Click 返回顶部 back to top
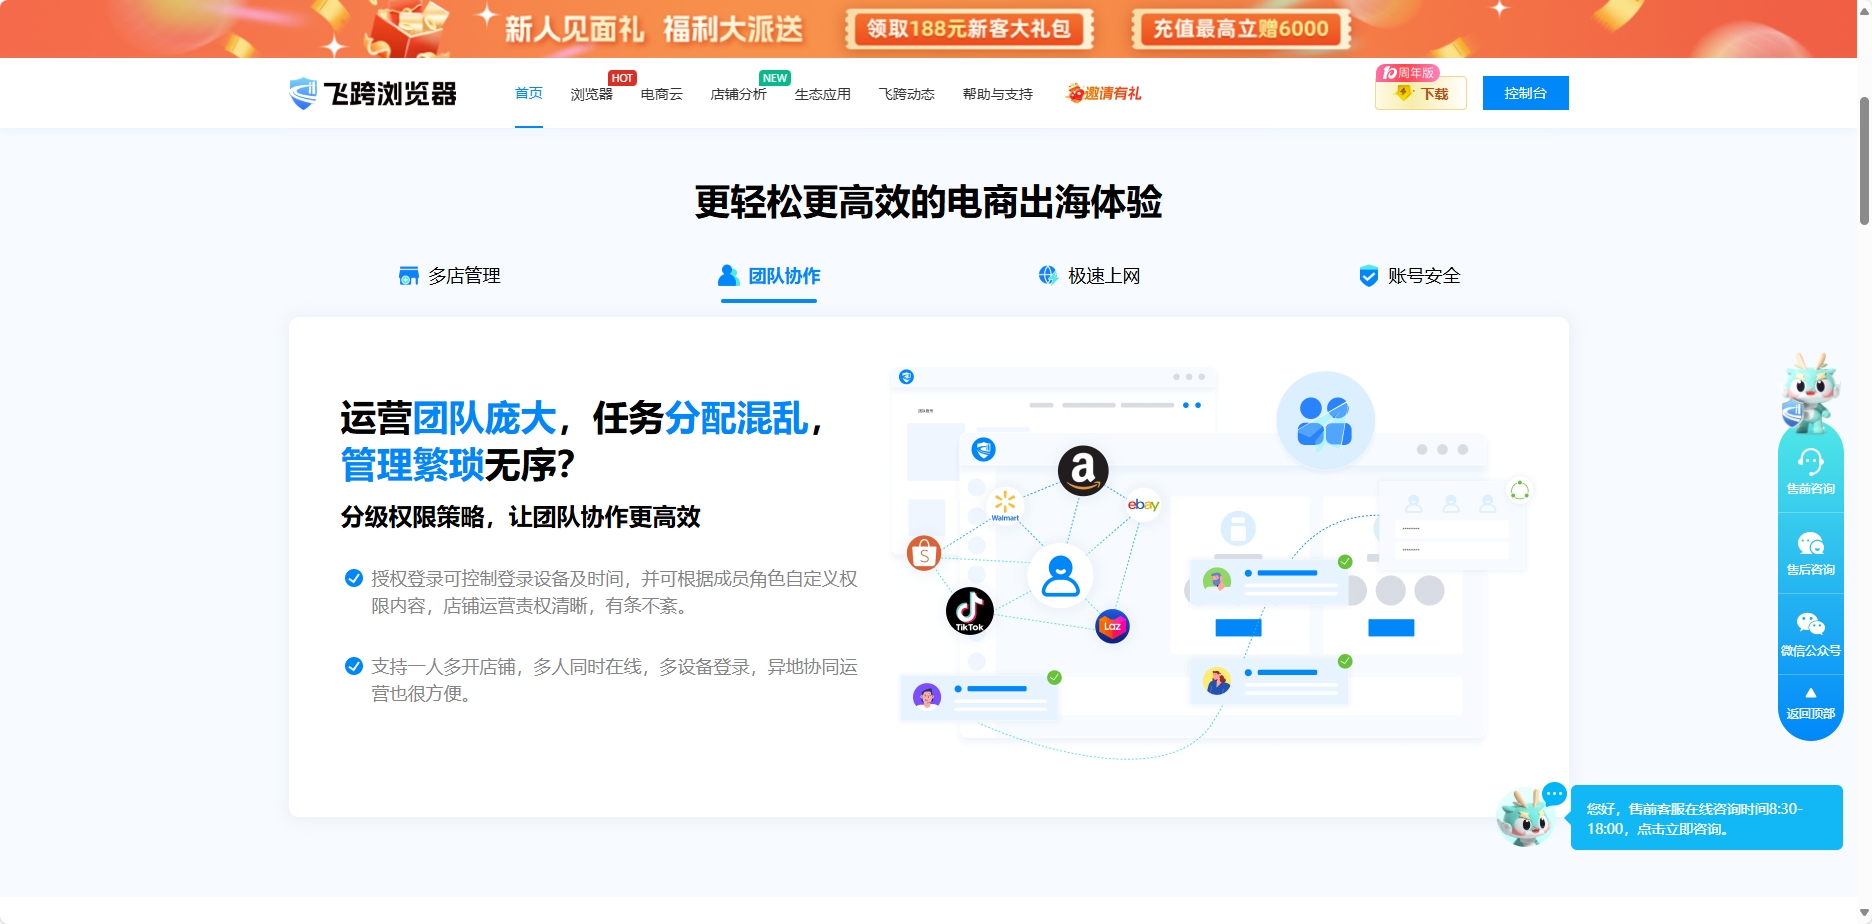1872x924 pixels. pyautogui.click(x=1811, y=704)
